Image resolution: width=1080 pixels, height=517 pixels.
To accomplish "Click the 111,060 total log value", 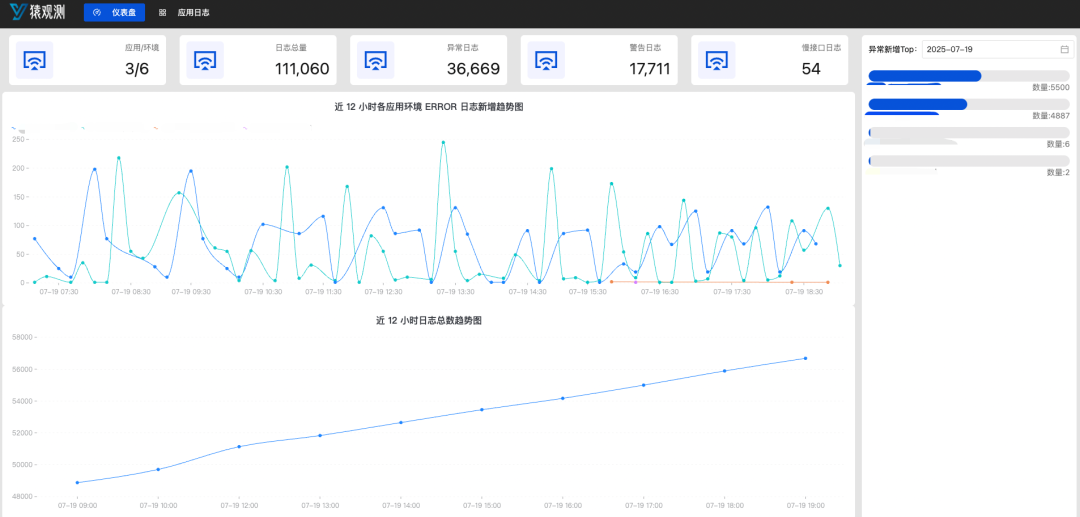I will coord(302,69).
